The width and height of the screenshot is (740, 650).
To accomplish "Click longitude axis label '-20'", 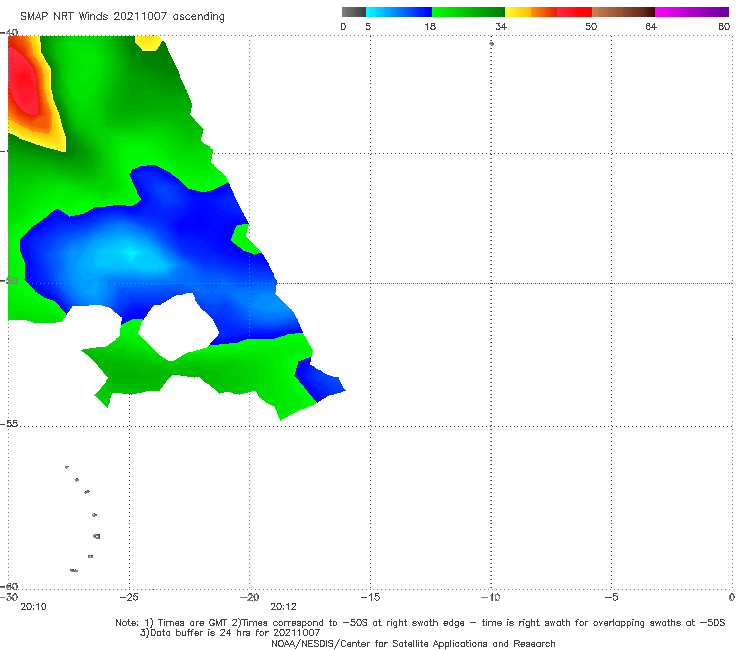I will [250, 597].
